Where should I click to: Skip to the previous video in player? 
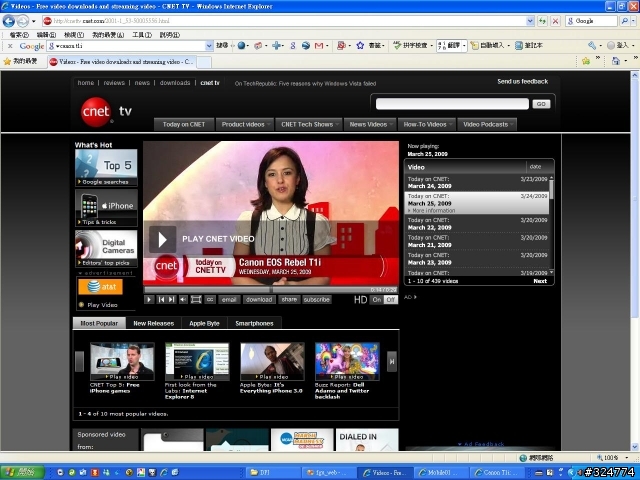coord(161,300)
